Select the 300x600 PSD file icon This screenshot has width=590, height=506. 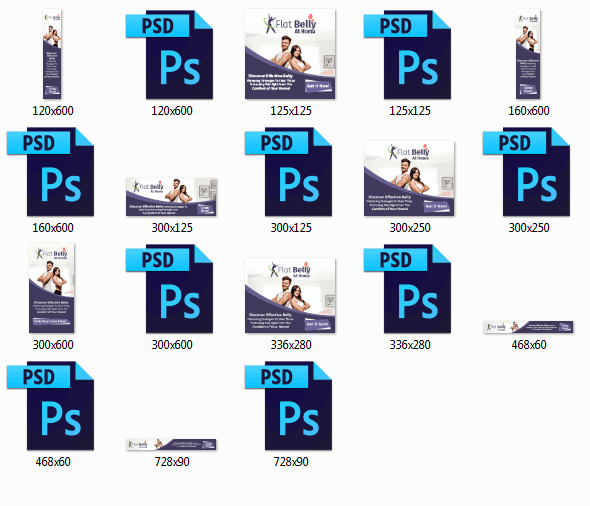169,289
